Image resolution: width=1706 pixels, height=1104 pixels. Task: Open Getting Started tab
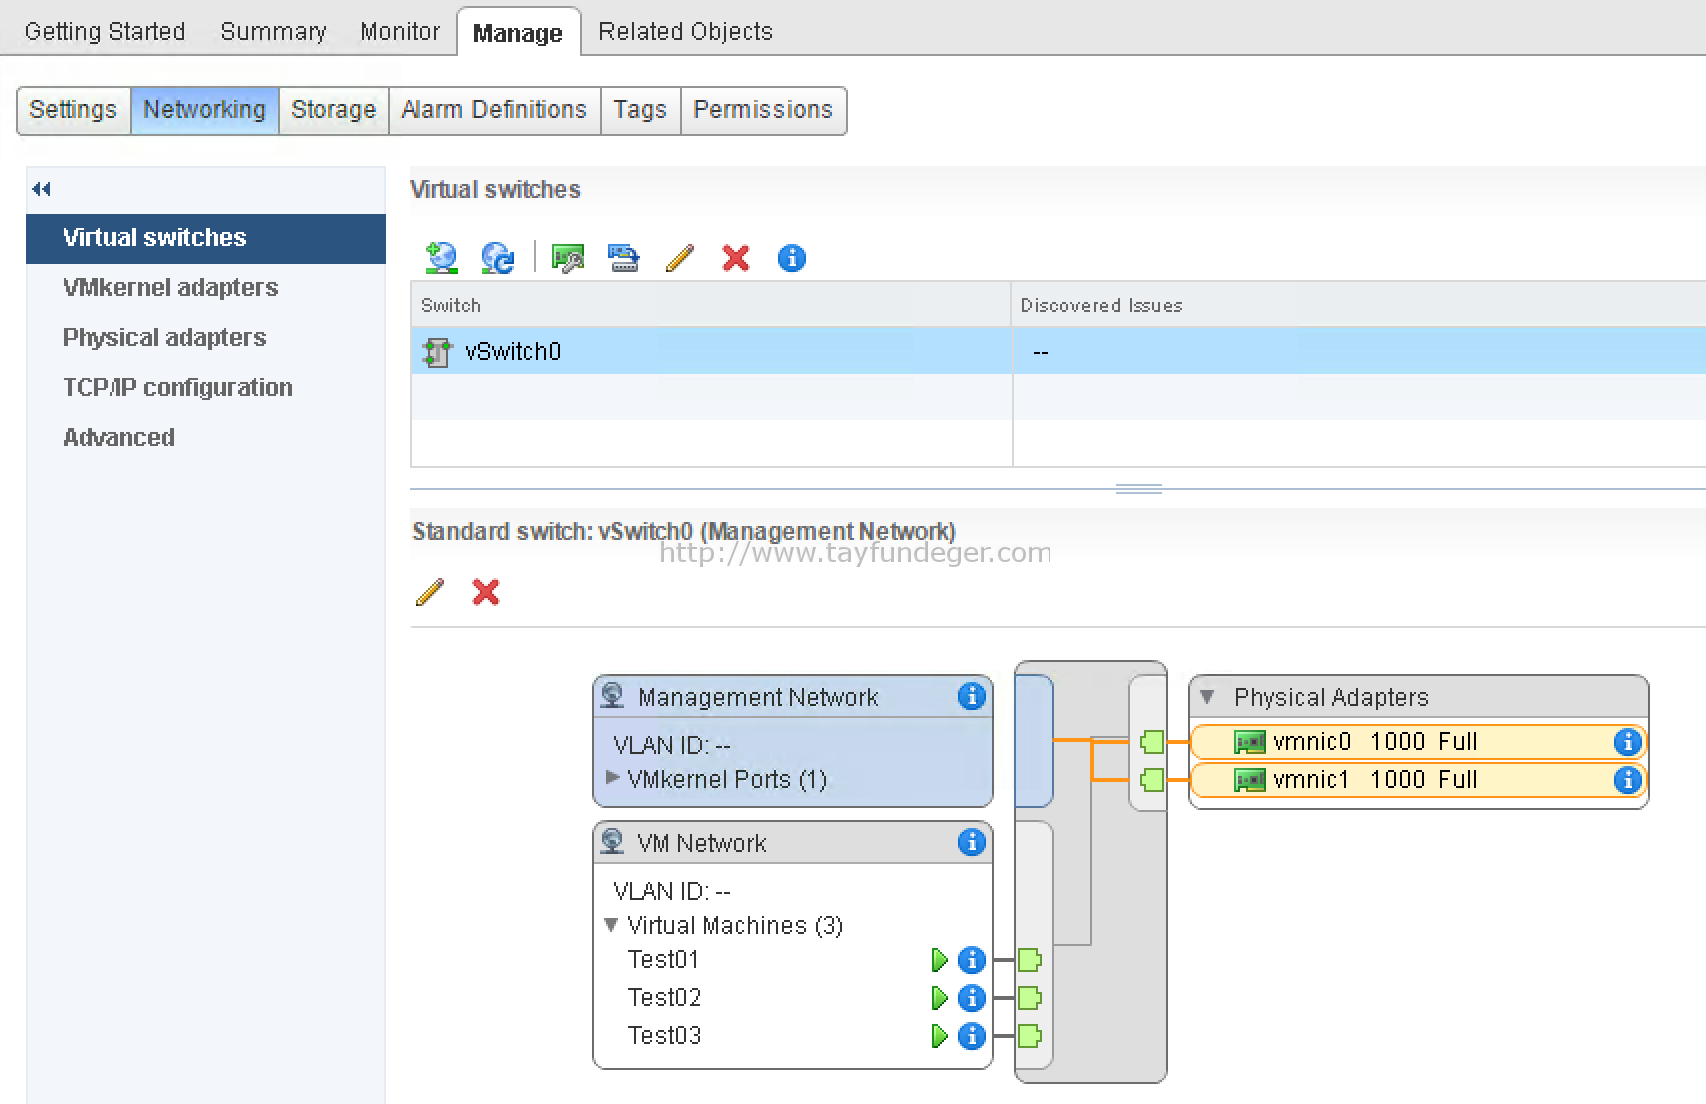tap(105, 32)
